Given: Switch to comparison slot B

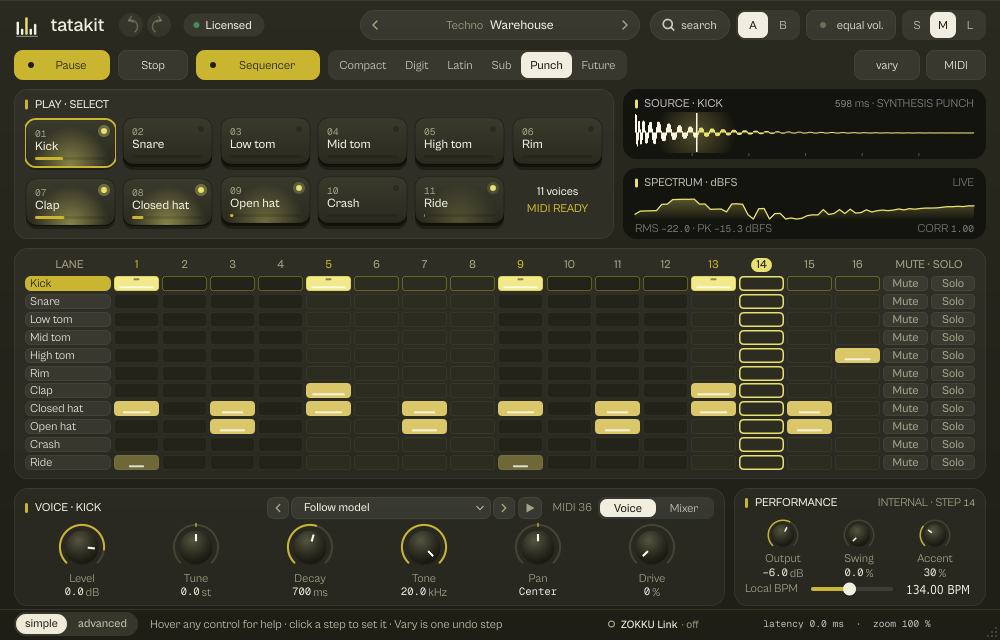Looking at the screenshot, I should tap(783, 25).
